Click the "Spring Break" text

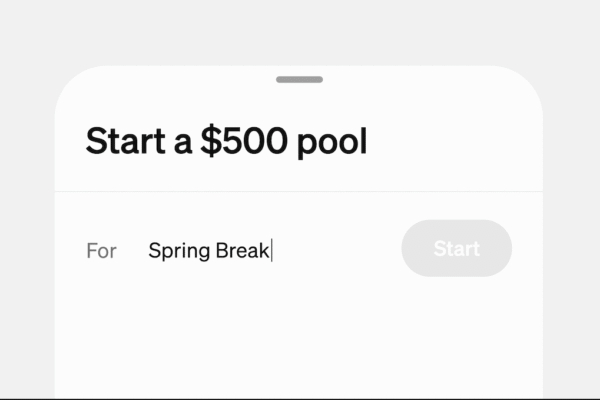[209, 250]
